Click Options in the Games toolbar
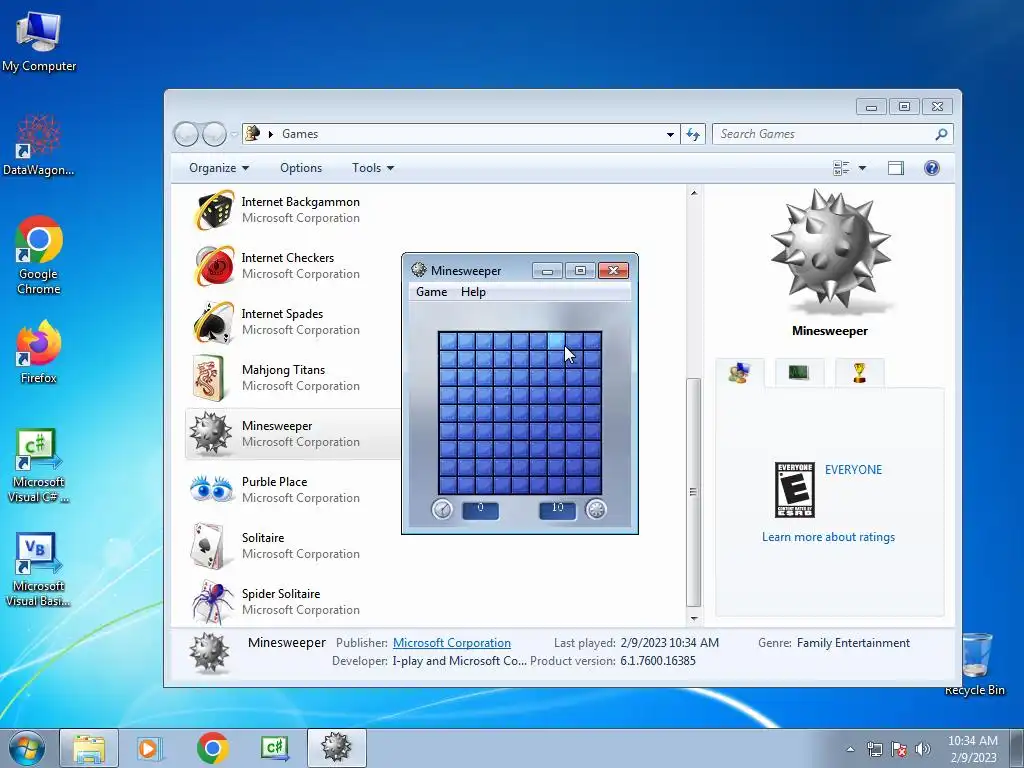 pyautogui.click(x=301, y=168)
